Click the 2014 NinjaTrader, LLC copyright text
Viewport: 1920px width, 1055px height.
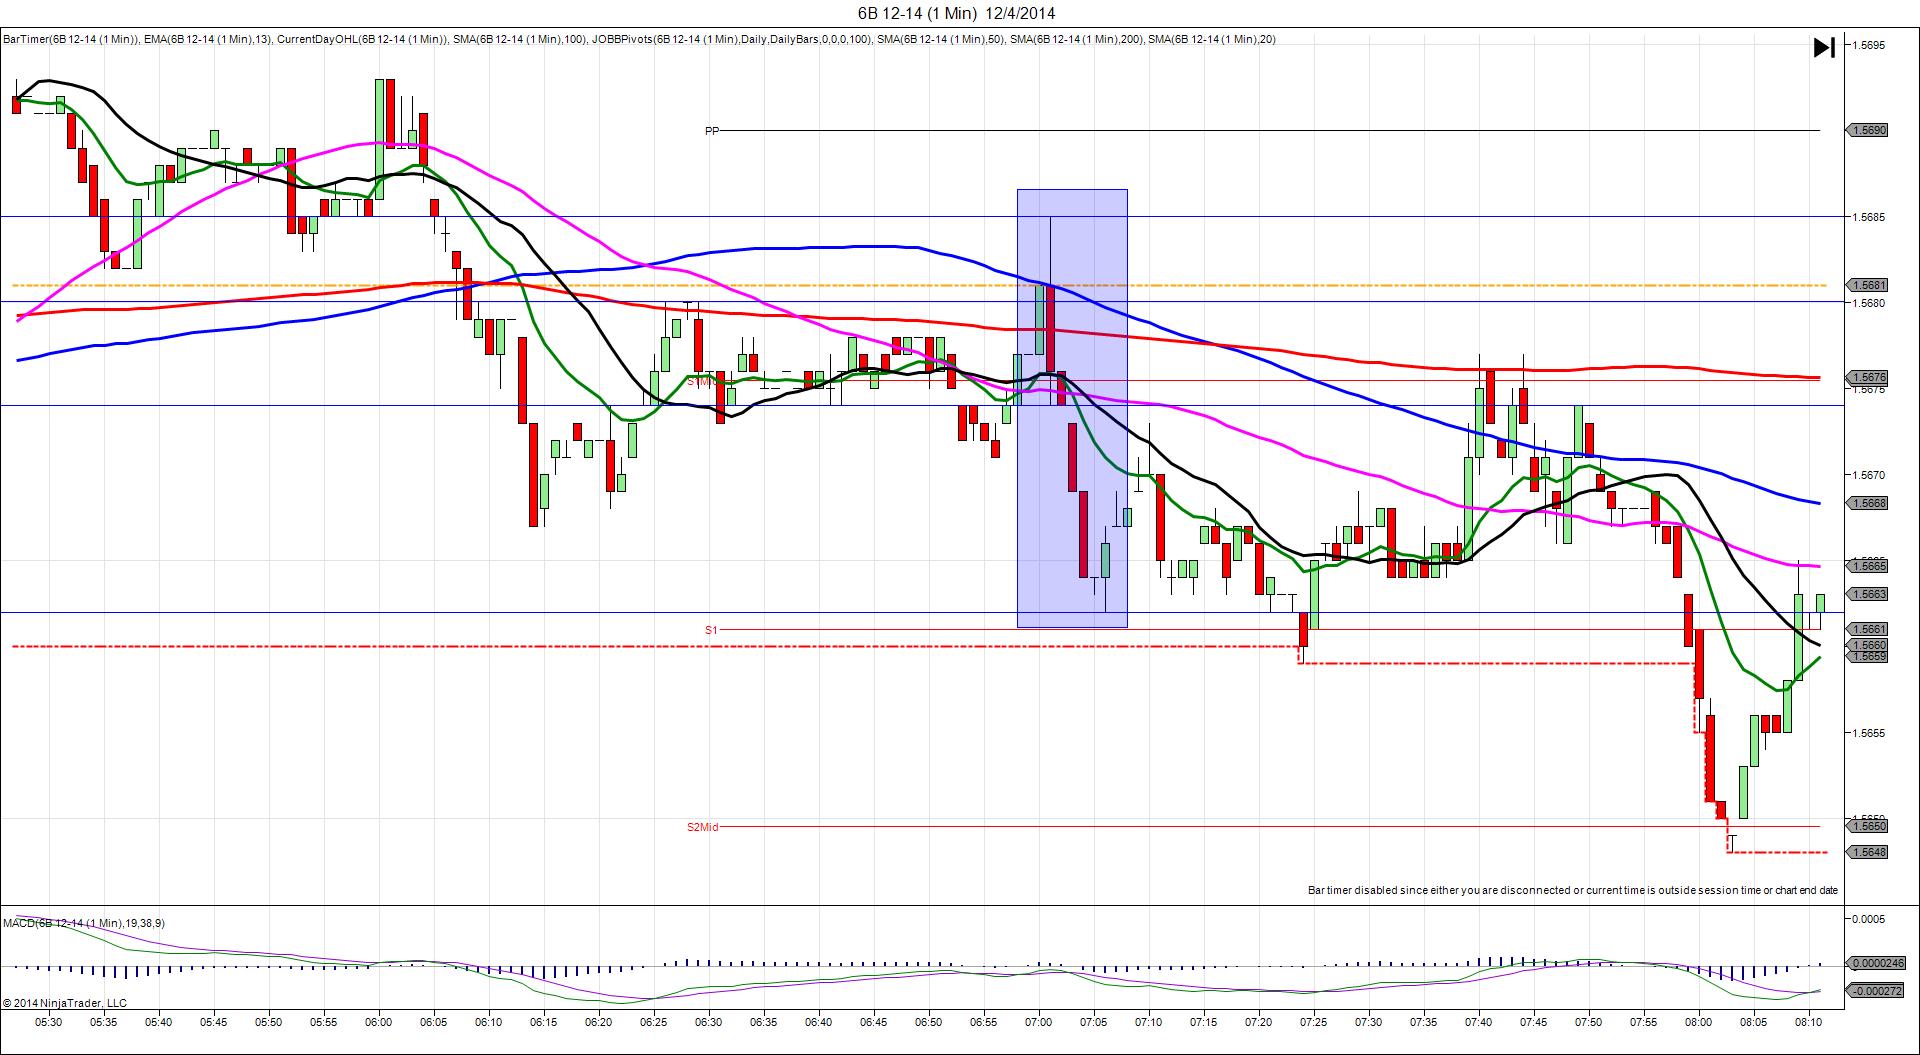click(x=65, y=1002)
